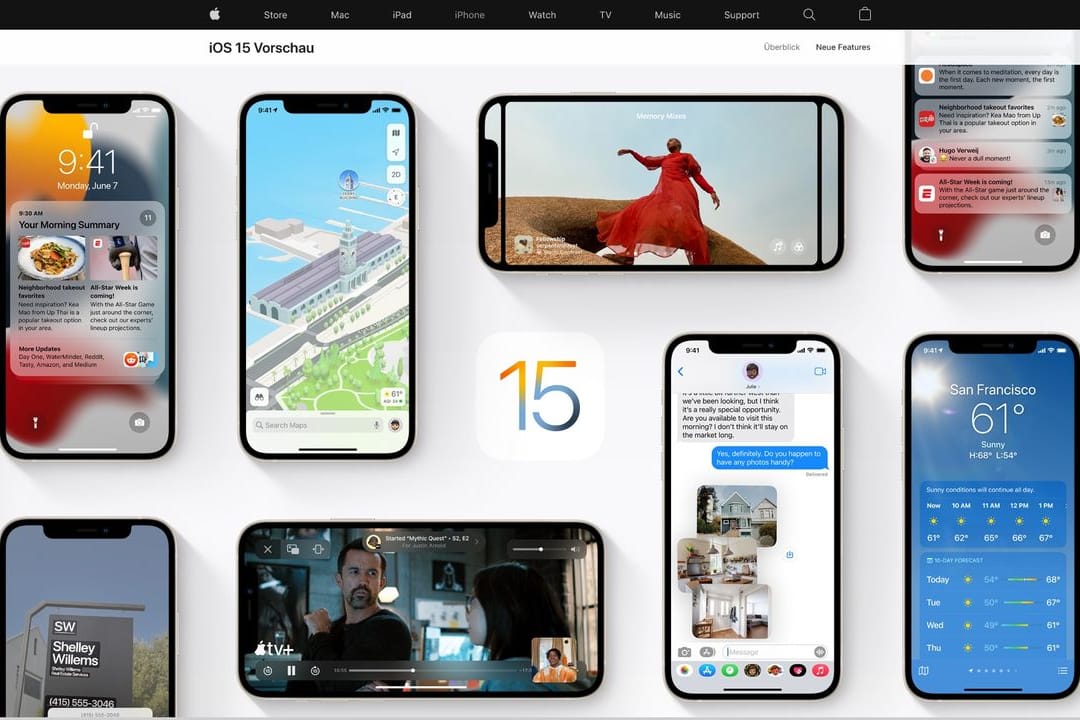Open the Store menu item
1080x720 pixels.
pyautogui.click(x=276, y=14)
